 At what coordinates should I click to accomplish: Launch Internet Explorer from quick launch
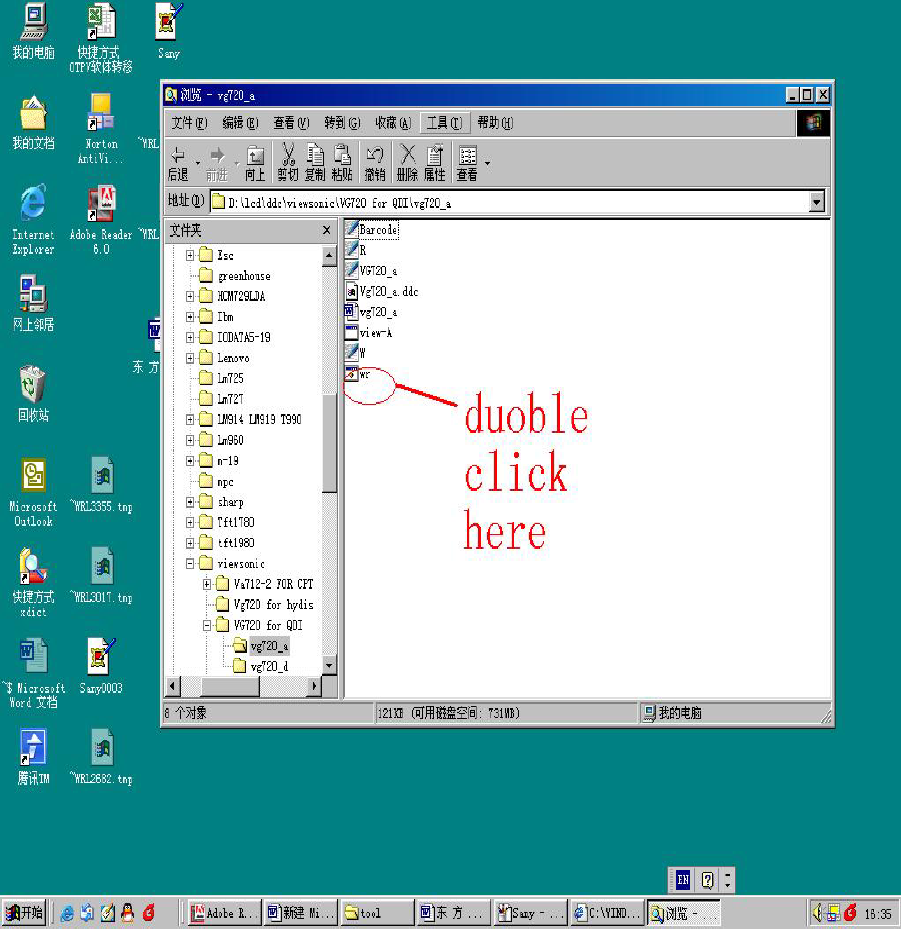click(67, 913)
